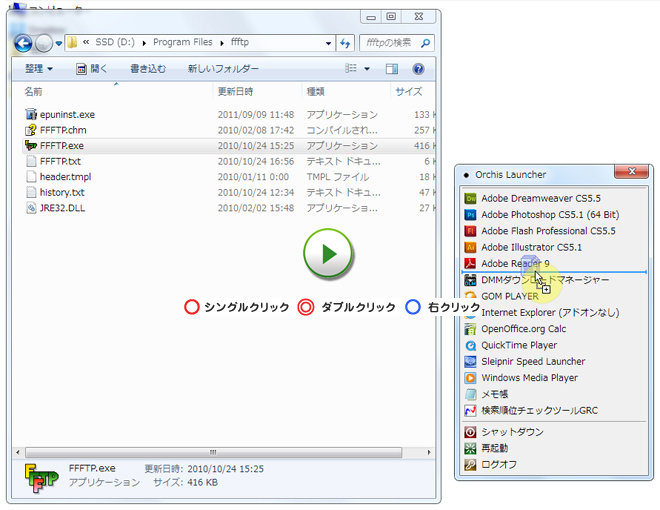This screenshot has height=510, width=660.
Task: Toggle the preview pane icon
Action: point(391,69)
